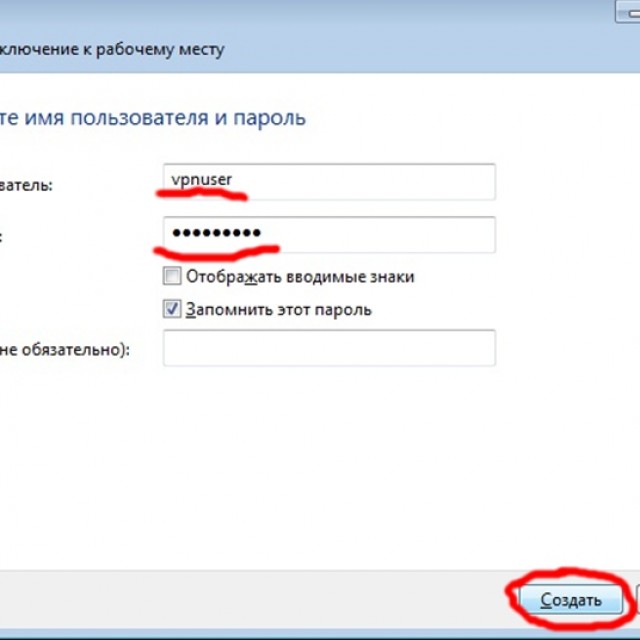This screenshot has width=640, height=640.
Task: Enable the "Отображать вводимые знаки" checkbox
Action: point(172,276)
